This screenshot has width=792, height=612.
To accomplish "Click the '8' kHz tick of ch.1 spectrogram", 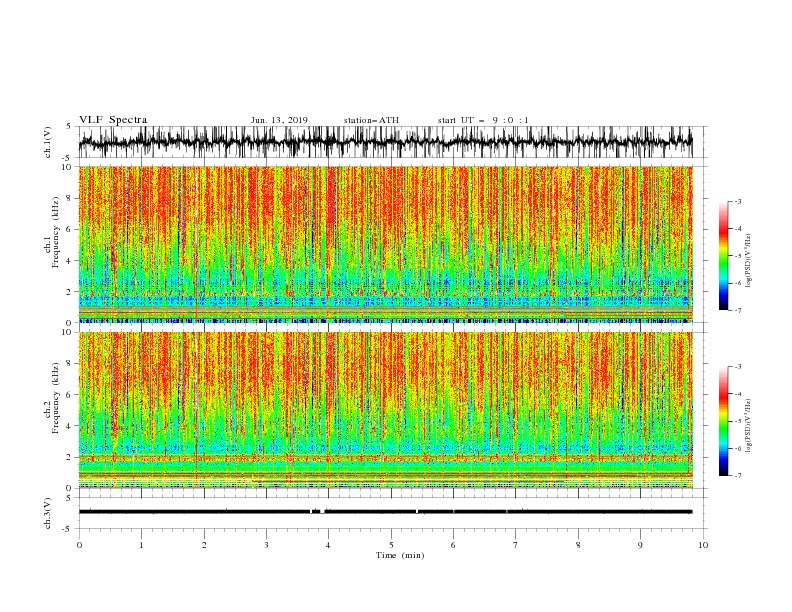I will tap(70, 198).
